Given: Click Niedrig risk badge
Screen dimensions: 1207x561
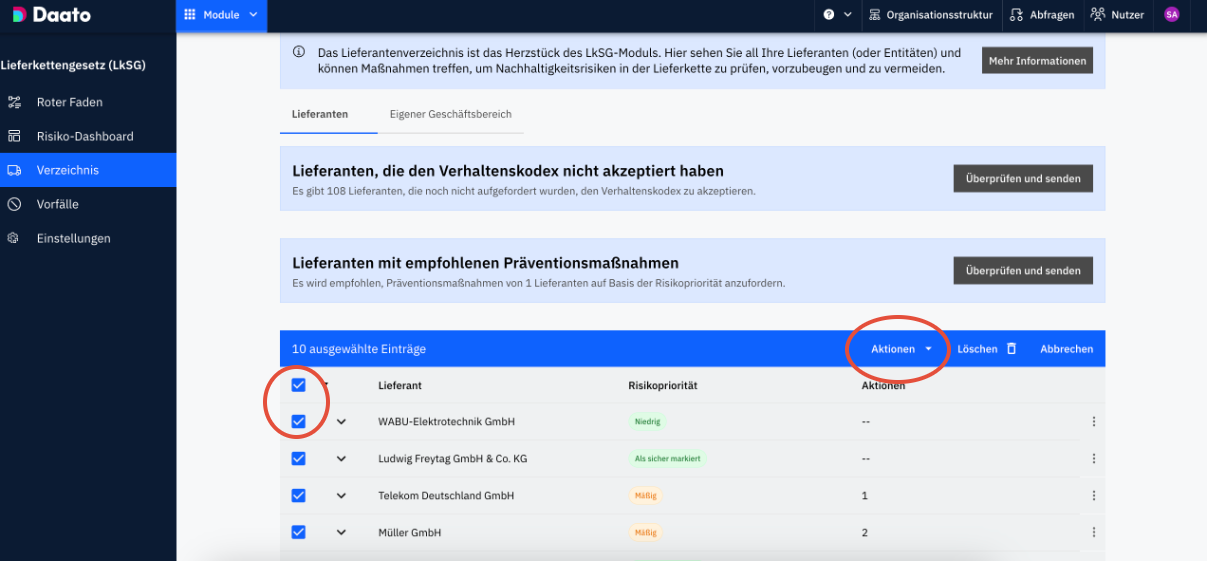Looking at the screenshot, I should pos(647,422).
